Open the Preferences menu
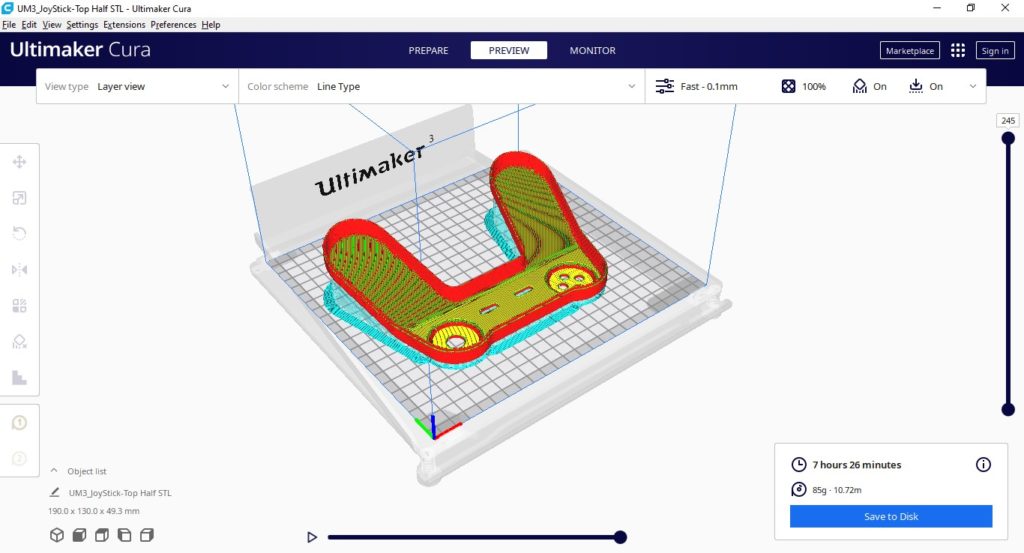The image size is (1024, 553). pos(173,25)
